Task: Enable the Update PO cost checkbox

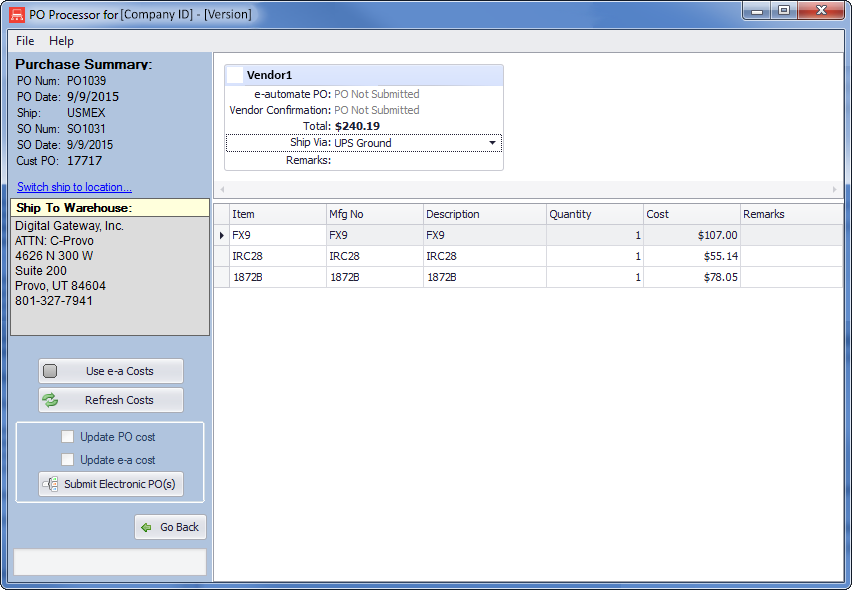Action: click(67, 436)
